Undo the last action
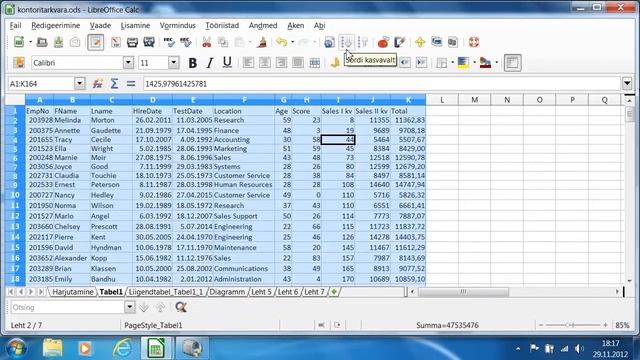This screenshot has width=640, height=360. [x=281, y=42]
